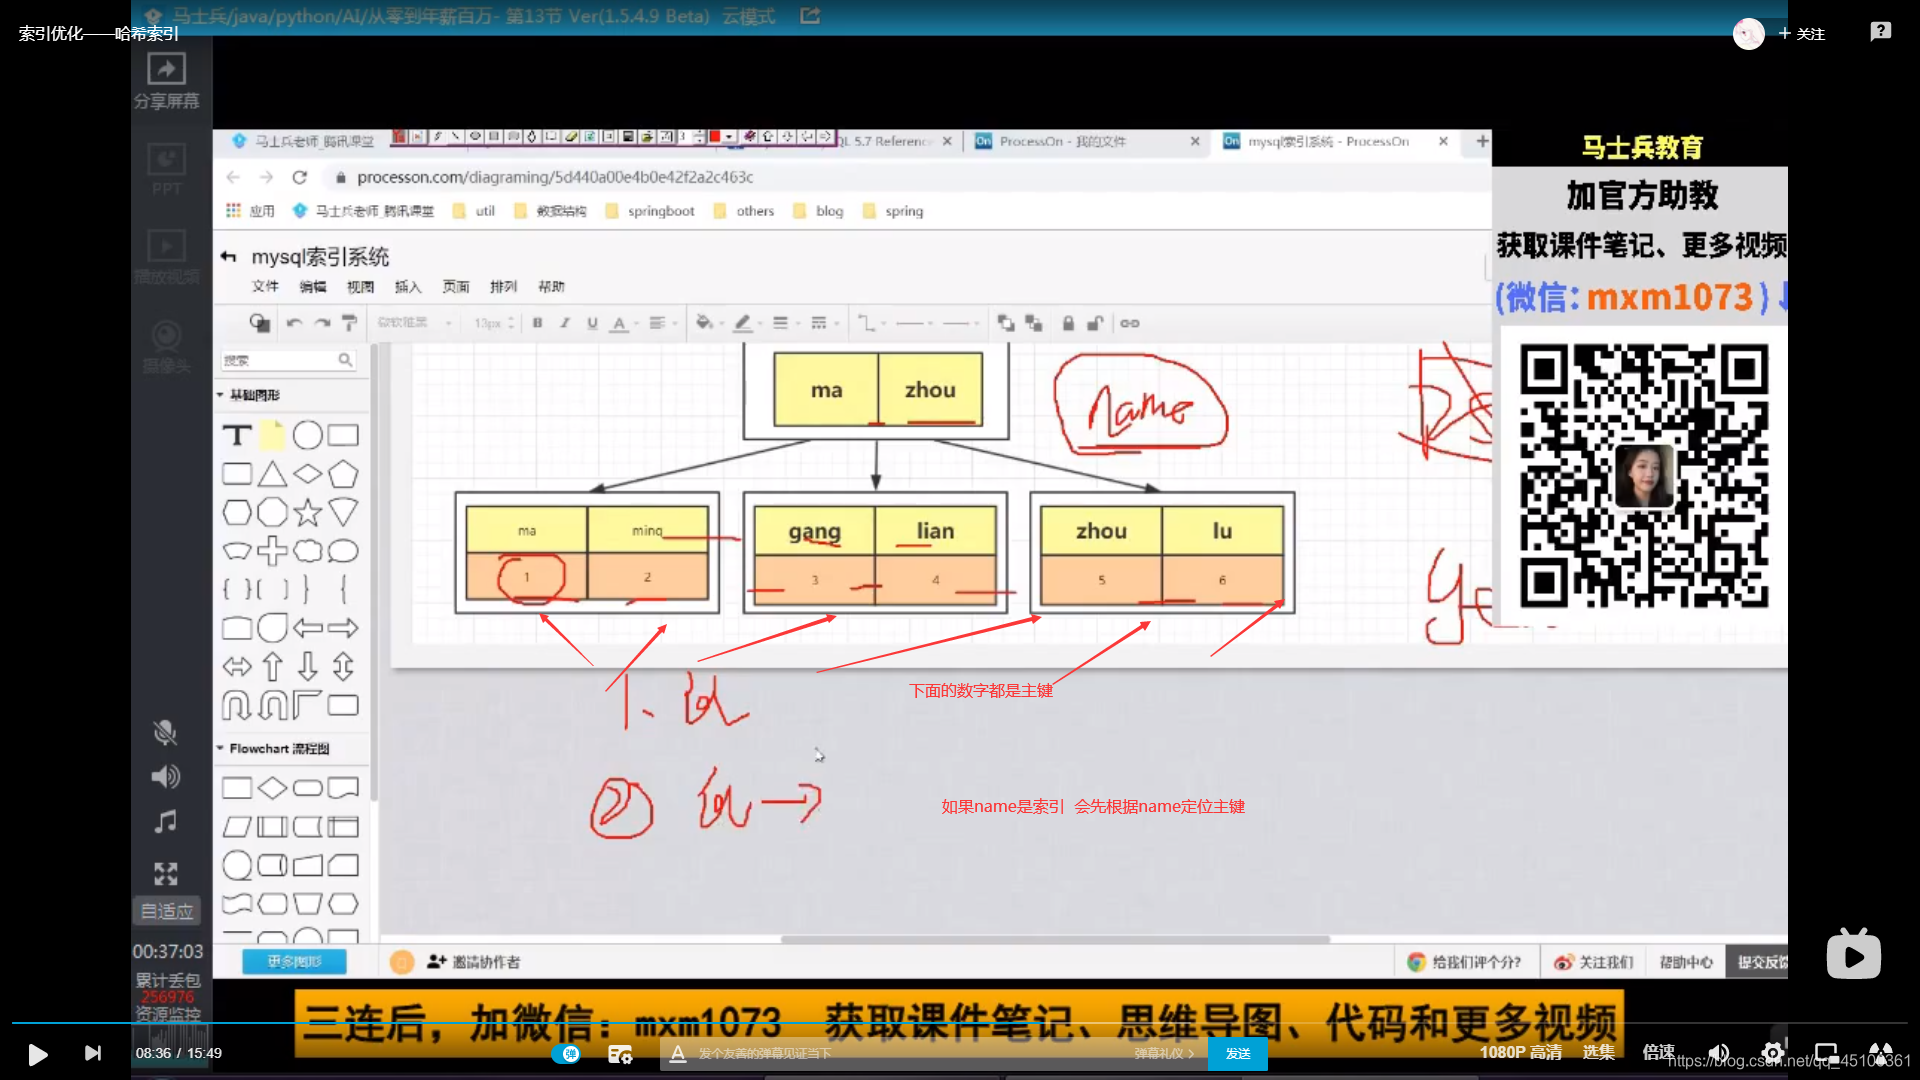Click the music note icon
Screen dimensions: 1920x1080
(x=165, y=822)
